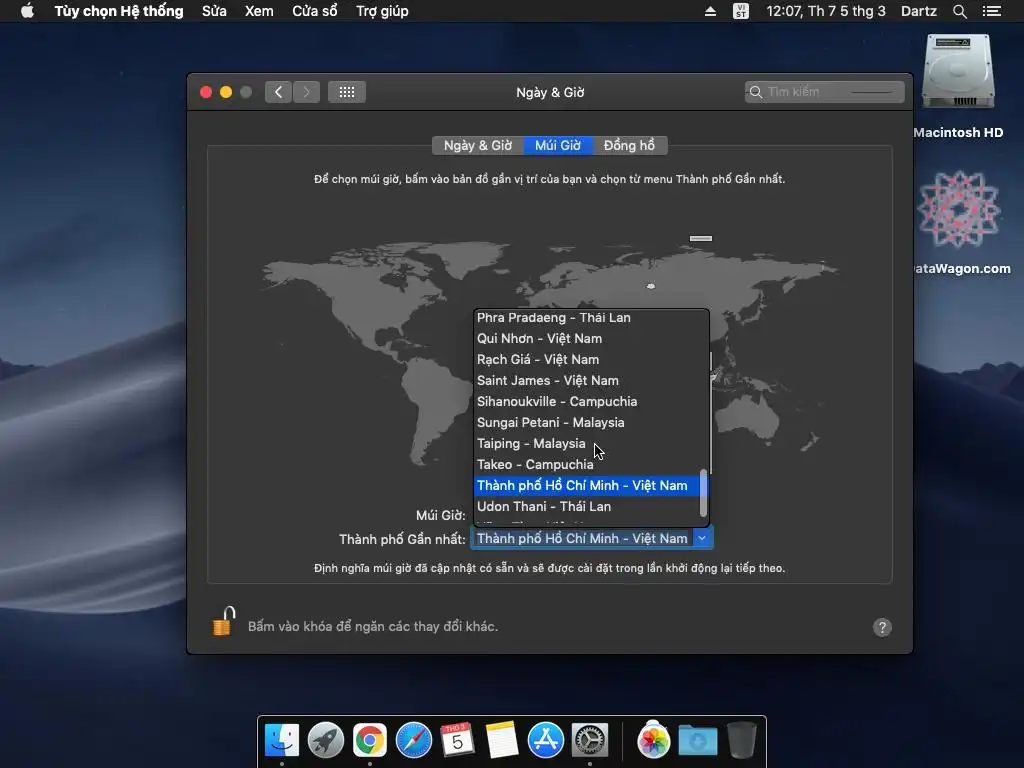Click the lock icon to prevent changes
Image resolution: width=1024 pixels, height=768 pixels.
point(223,621)
